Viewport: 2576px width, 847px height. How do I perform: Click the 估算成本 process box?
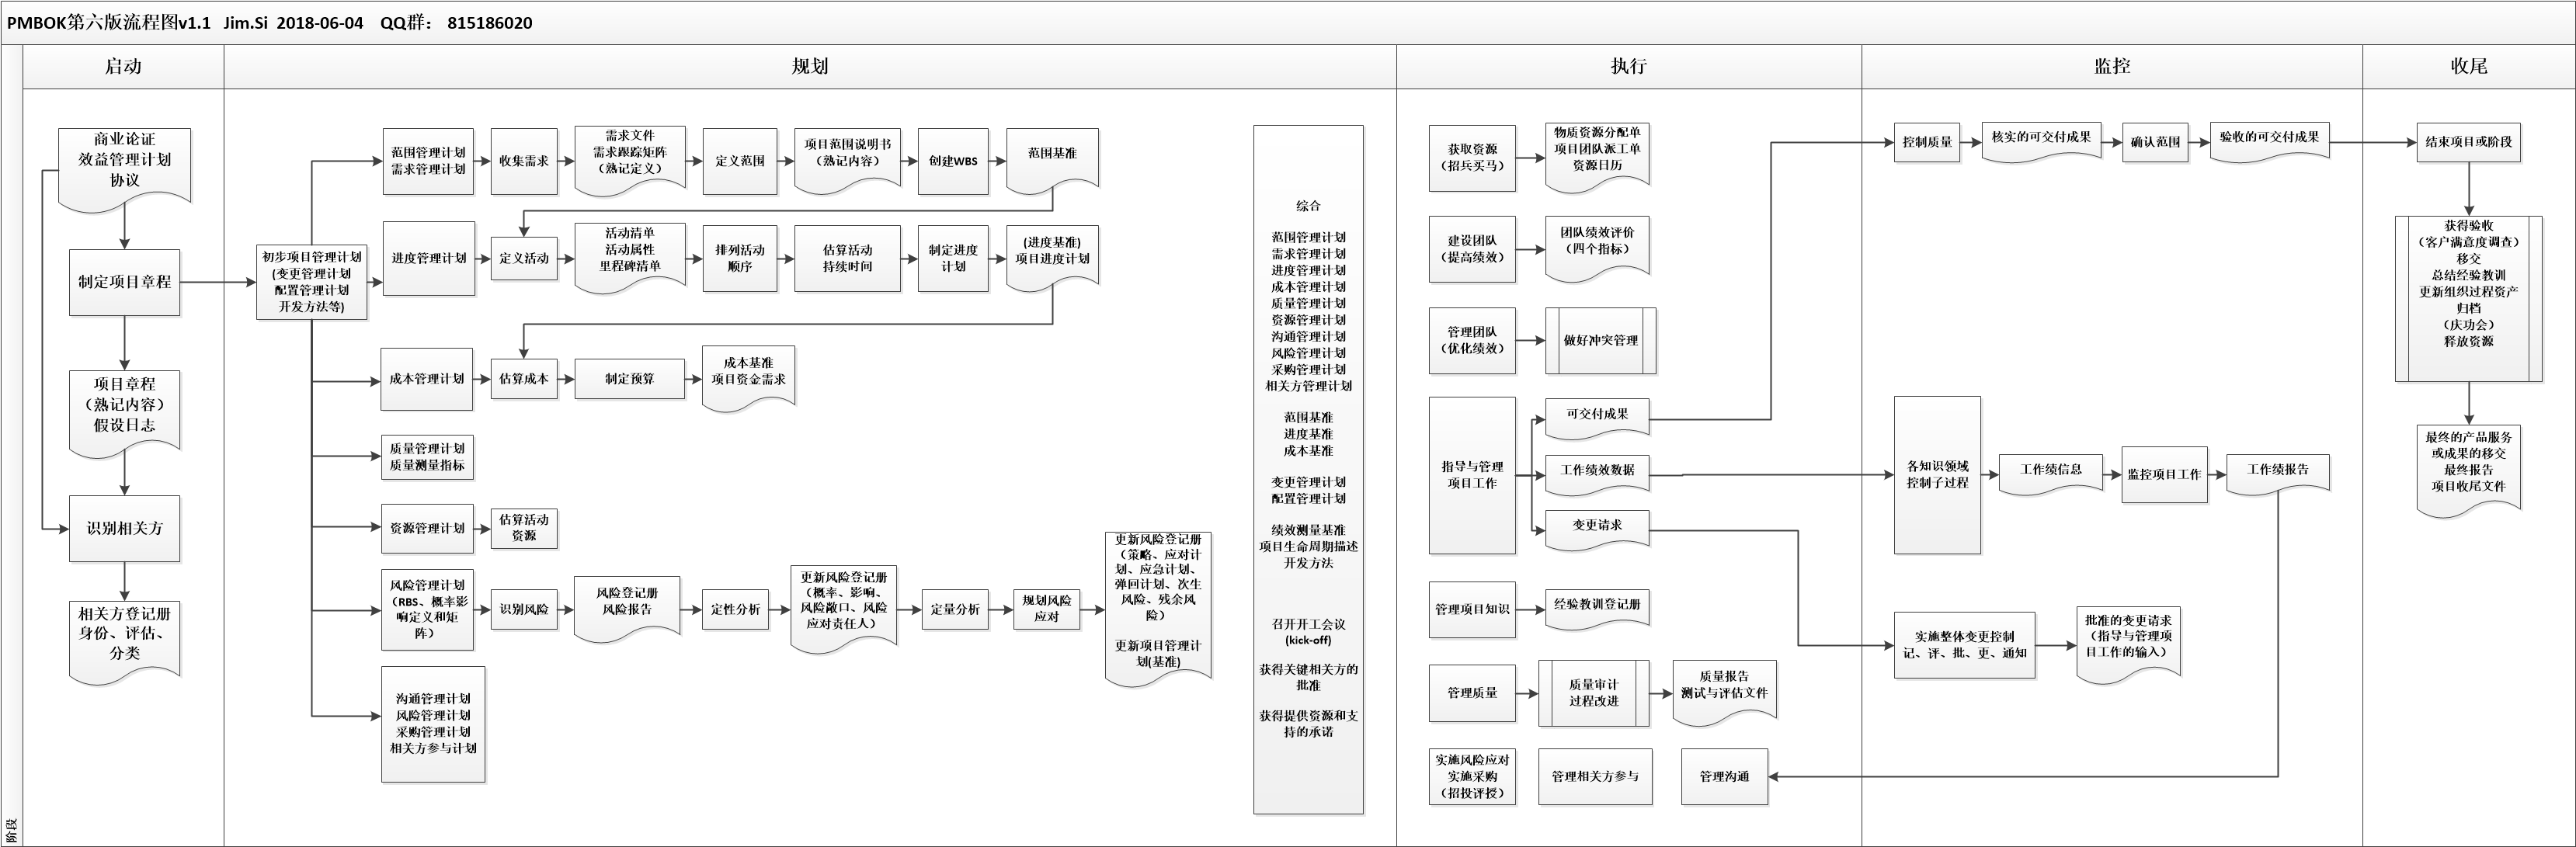(525, 379)
